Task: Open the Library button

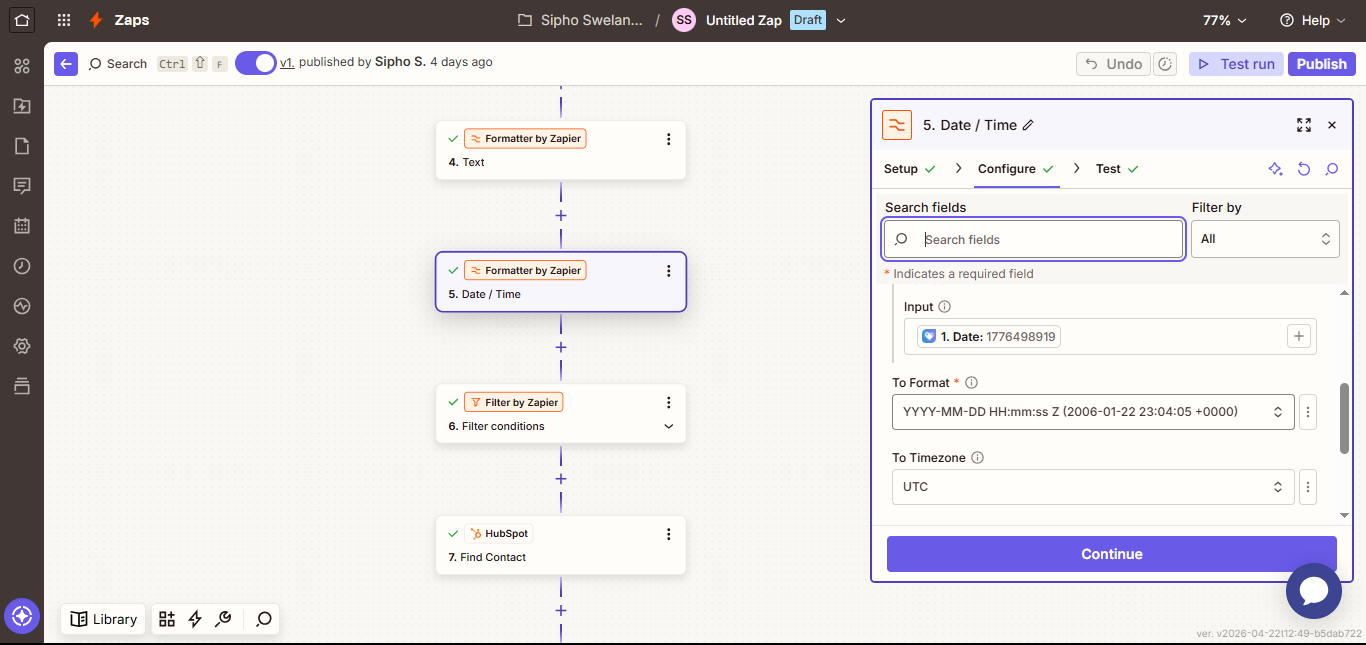Action: (103, 619)
